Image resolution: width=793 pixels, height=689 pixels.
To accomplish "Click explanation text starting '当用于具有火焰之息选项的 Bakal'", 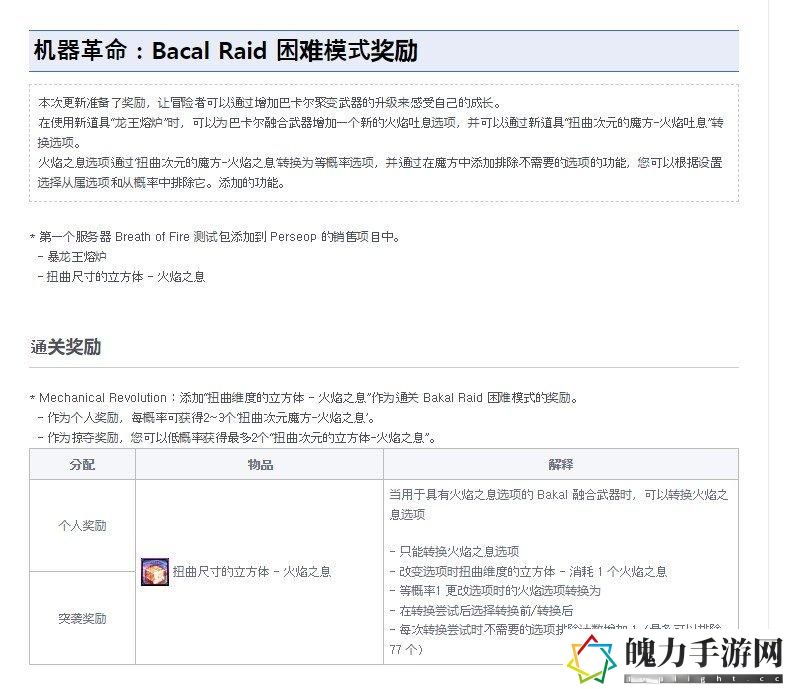I will click(558, 504).
